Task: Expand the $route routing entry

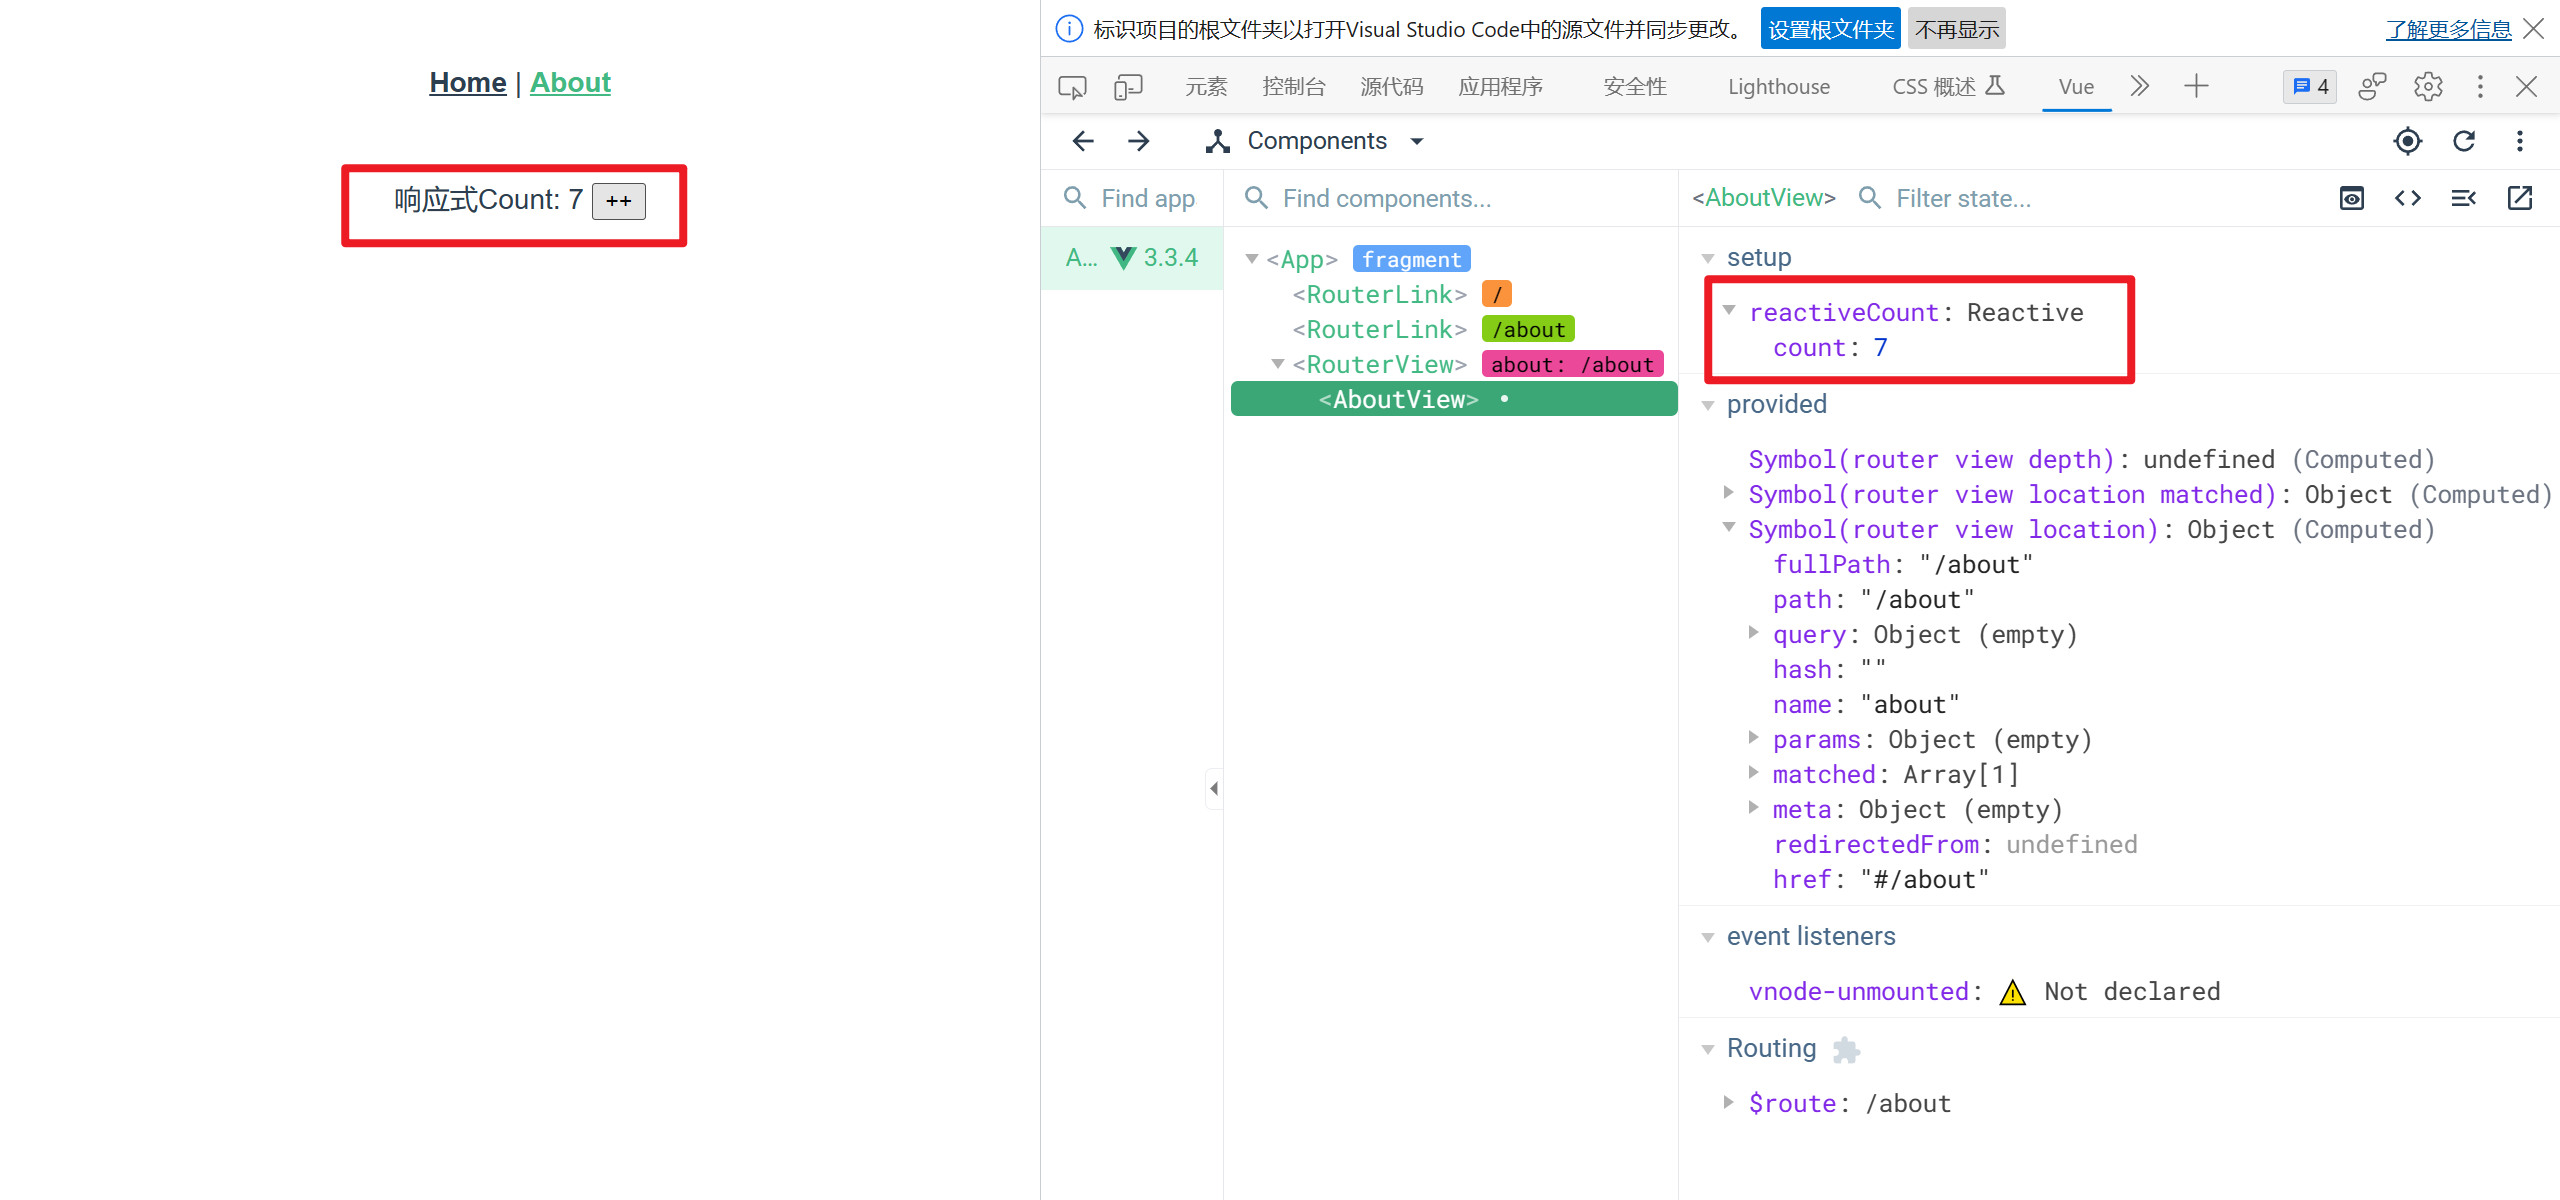Action: click(x=1729, y=1102)
